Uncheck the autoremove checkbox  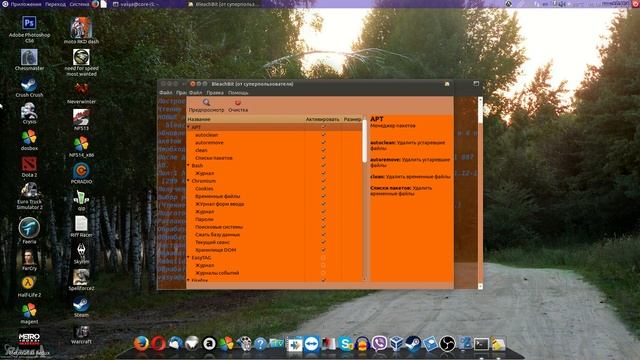coord(323,142)
